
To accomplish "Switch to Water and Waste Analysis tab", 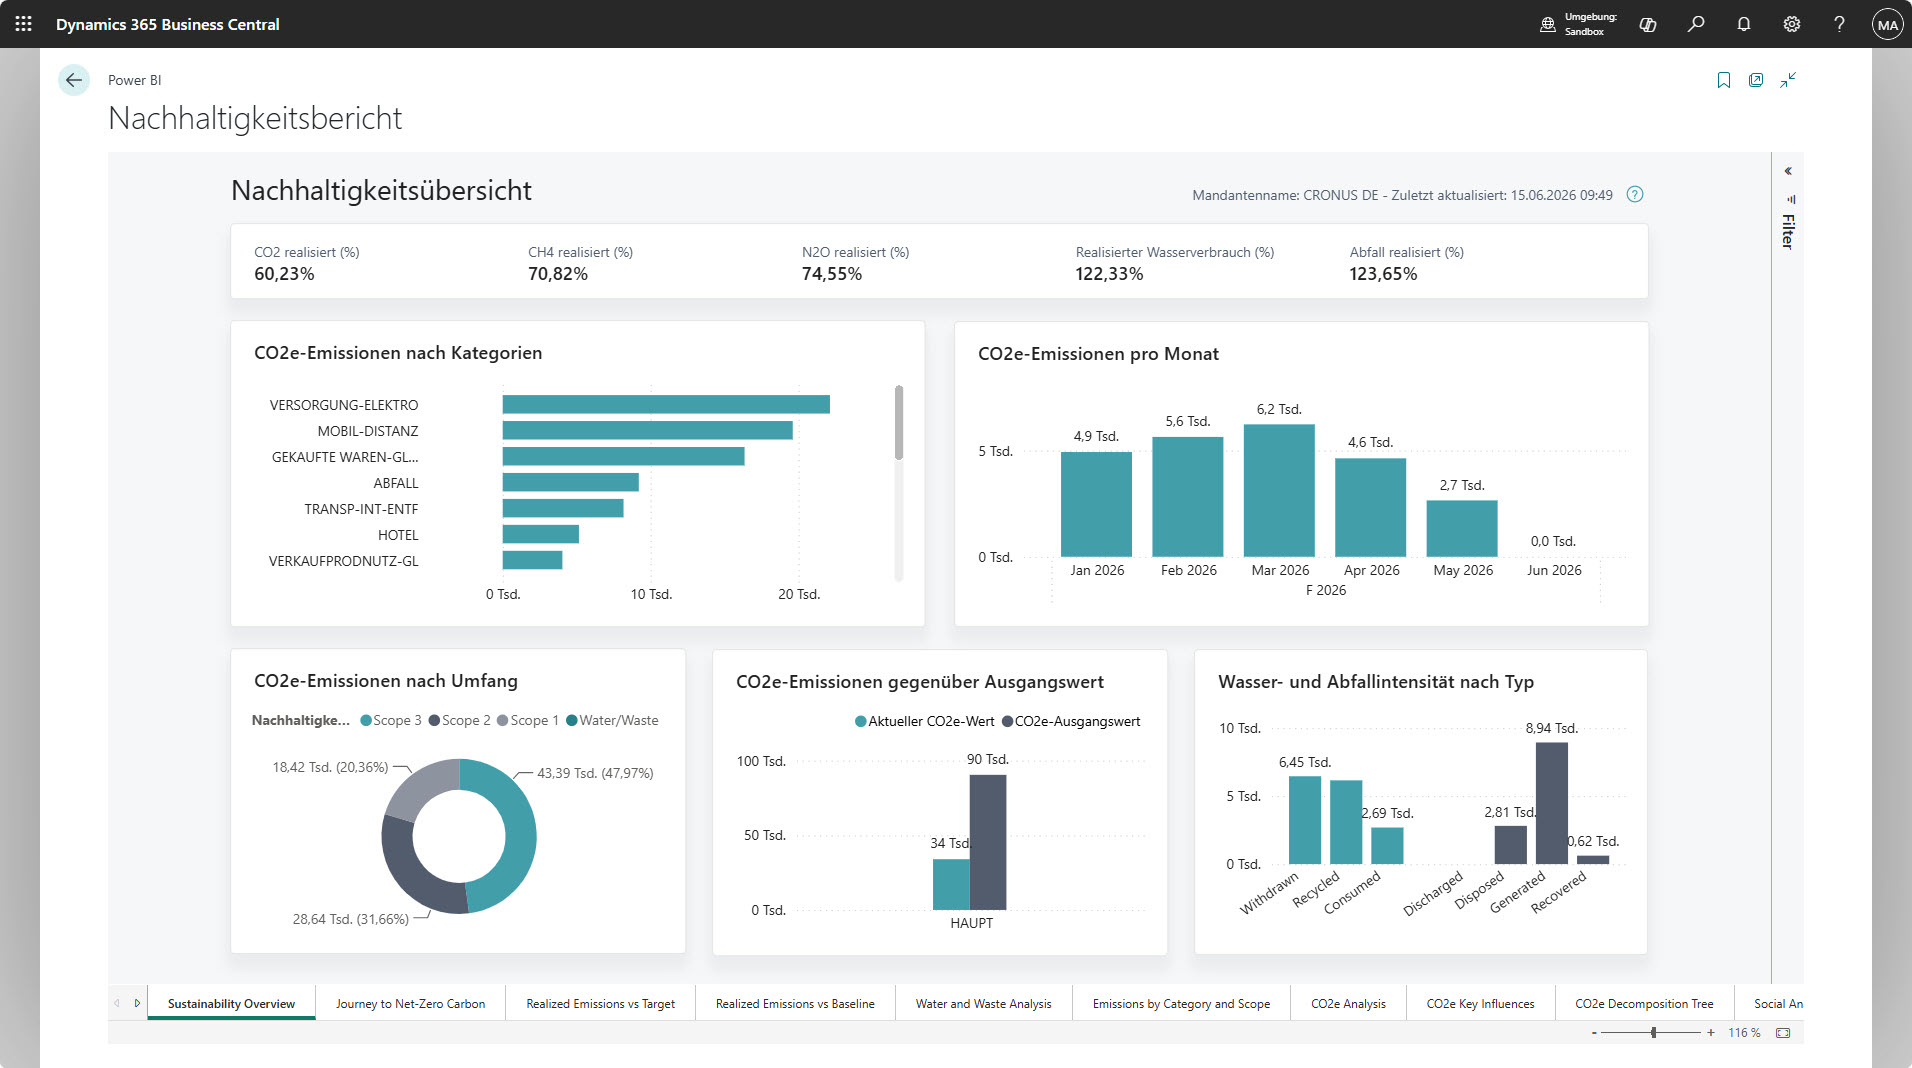I will [983, 1003].
